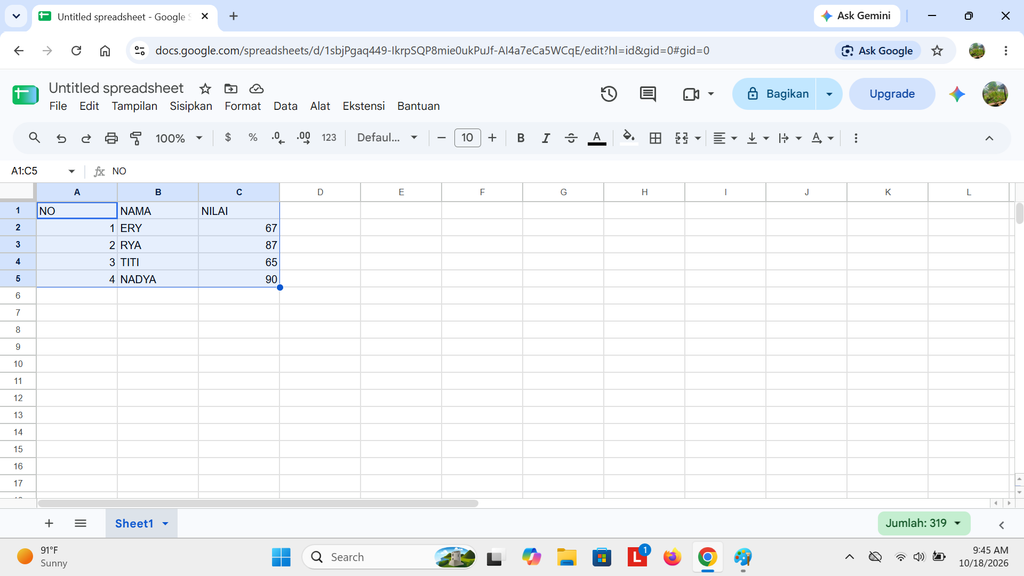
Task: Select column D header
Action: coord(320,192)
